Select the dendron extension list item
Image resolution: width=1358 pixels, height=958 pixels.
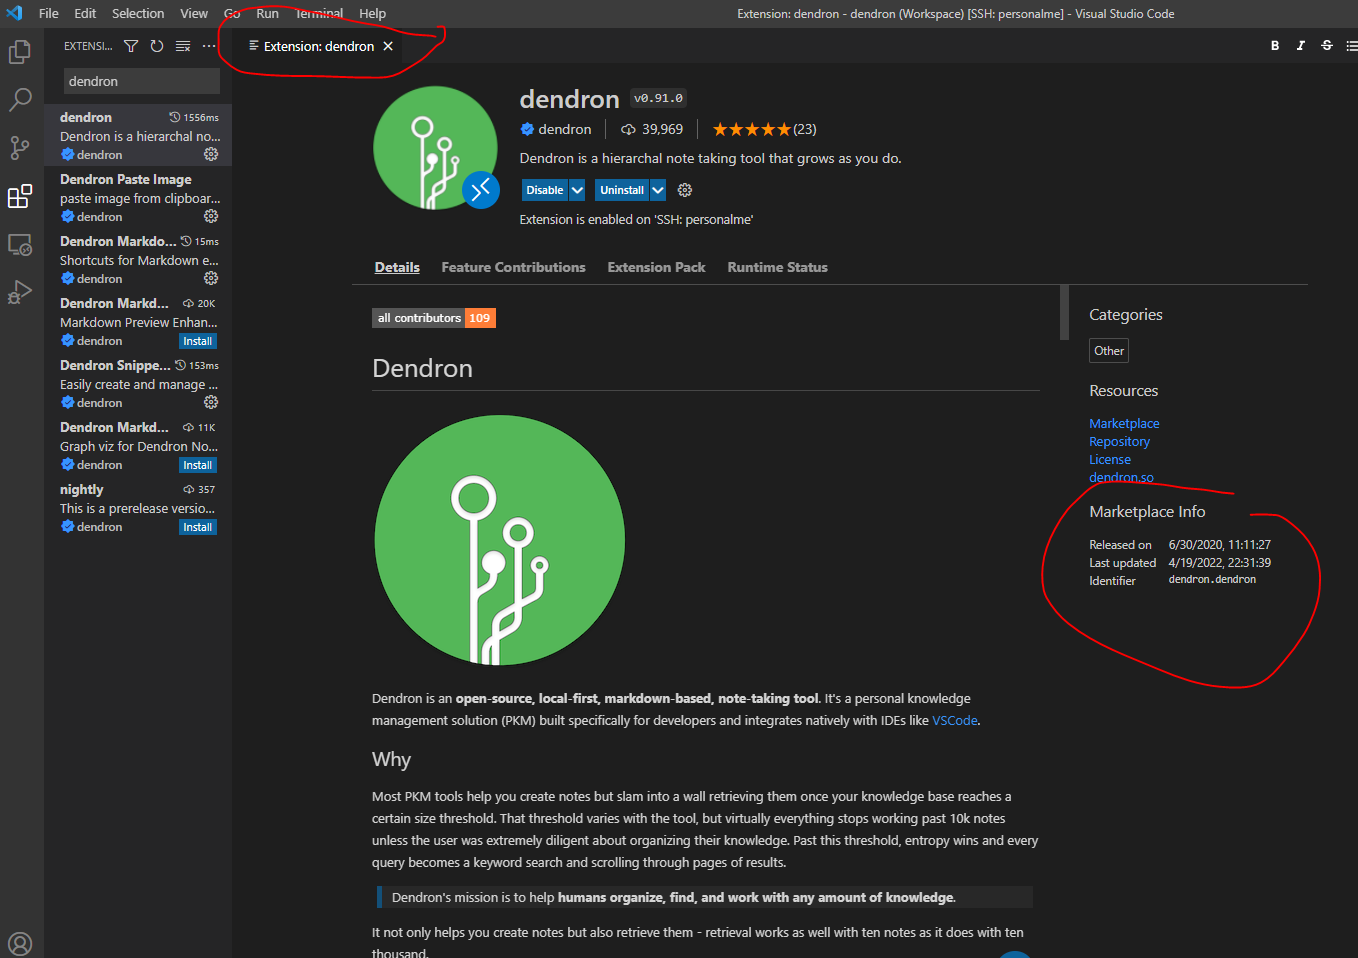click(138, 135)
